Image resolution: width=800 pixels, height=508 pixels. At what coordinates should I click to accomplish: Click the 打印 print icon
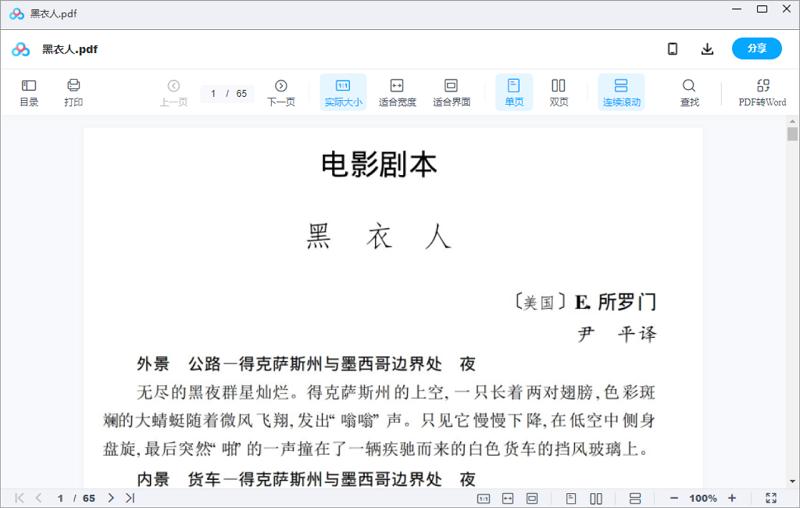[73, 92]
